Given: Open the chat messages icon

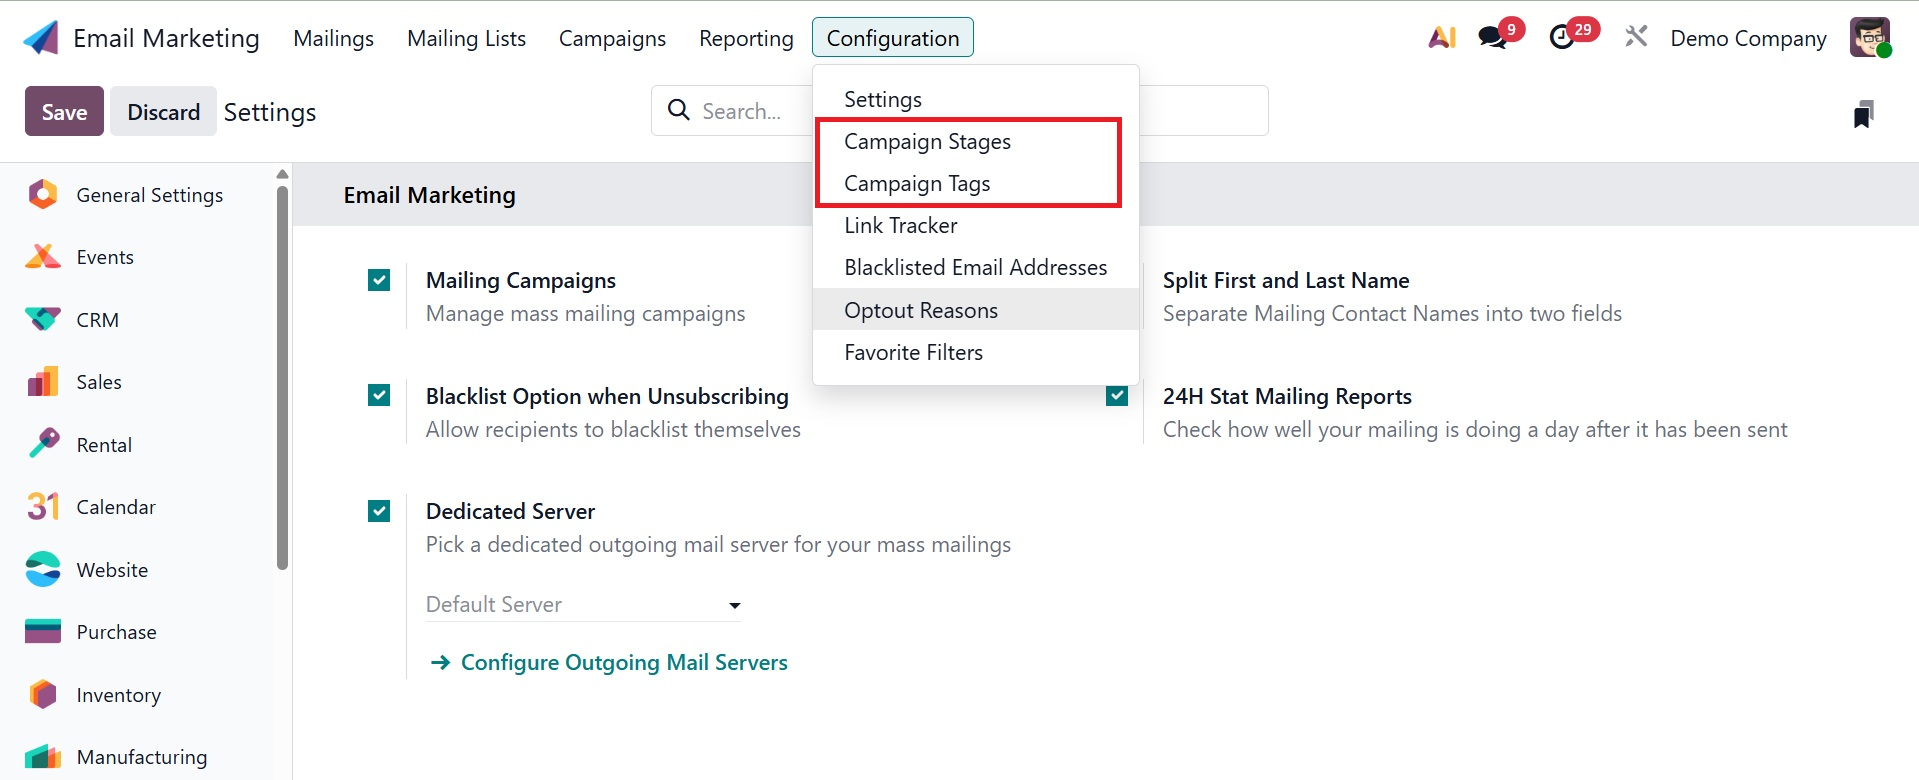Looking at the screenshot, I should click(x=1493, y=38).
